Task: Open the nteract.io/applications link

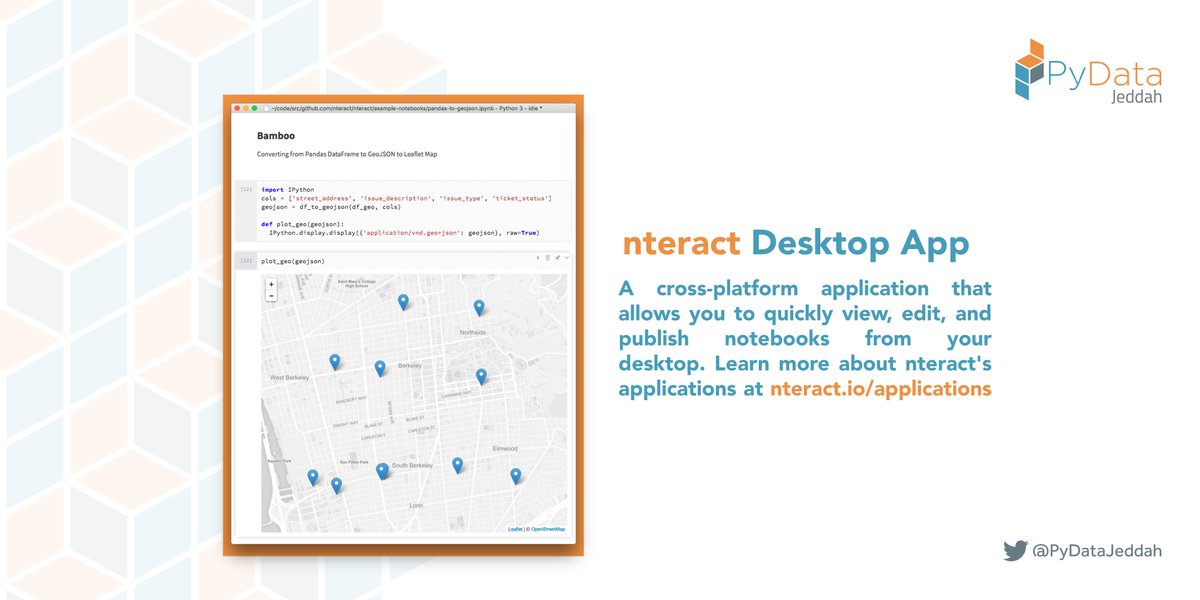Action: tap(880, 388)
